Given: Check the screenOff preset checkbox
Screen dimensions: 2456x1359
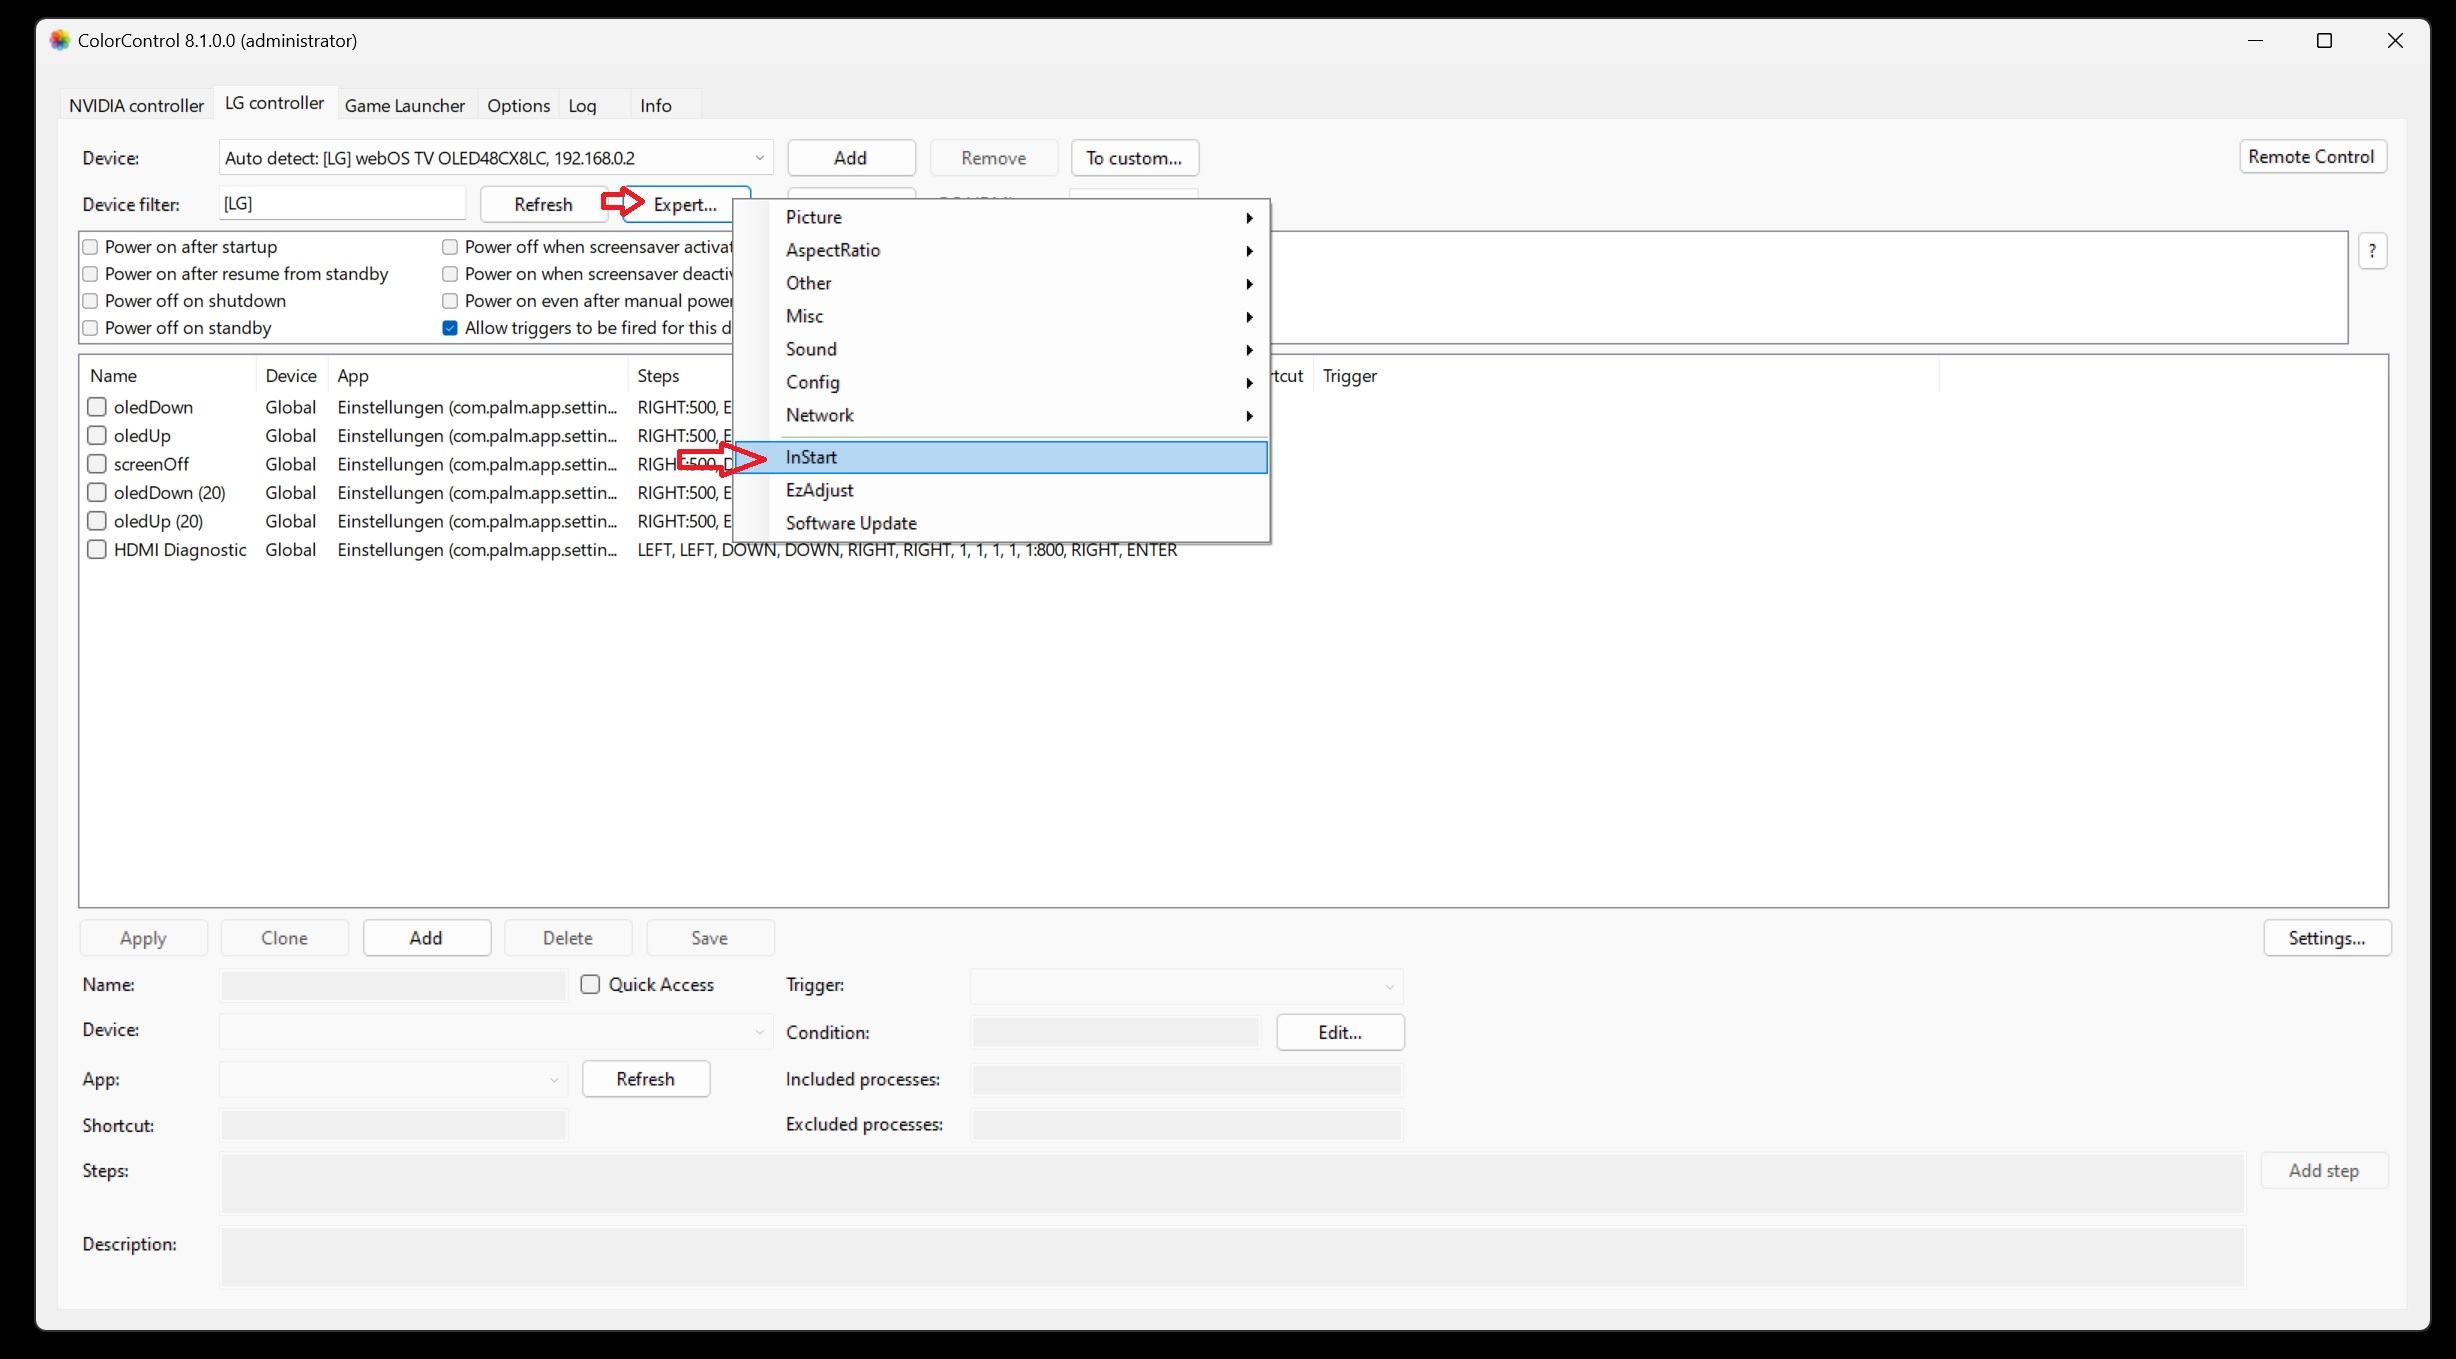Looking at the screenshot, I should point(97,464).
